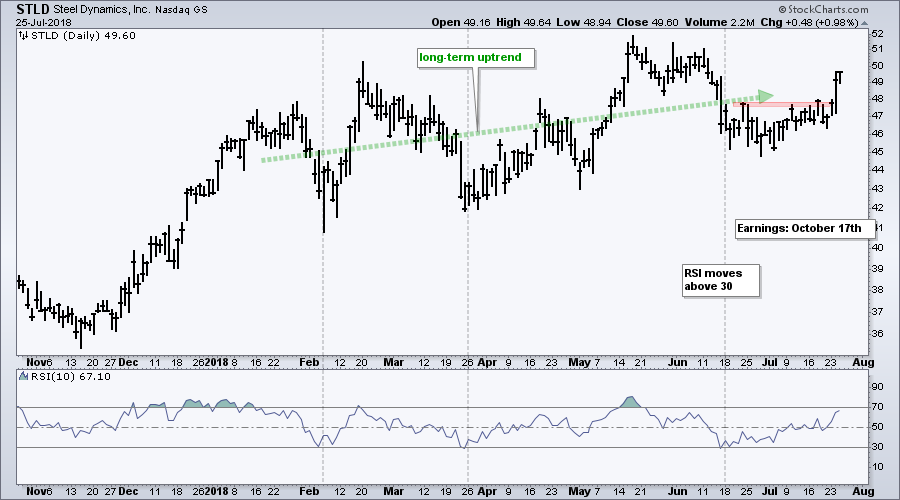
Task: Click the Volume 2.2M value
Action: click(x=719, y=22)
